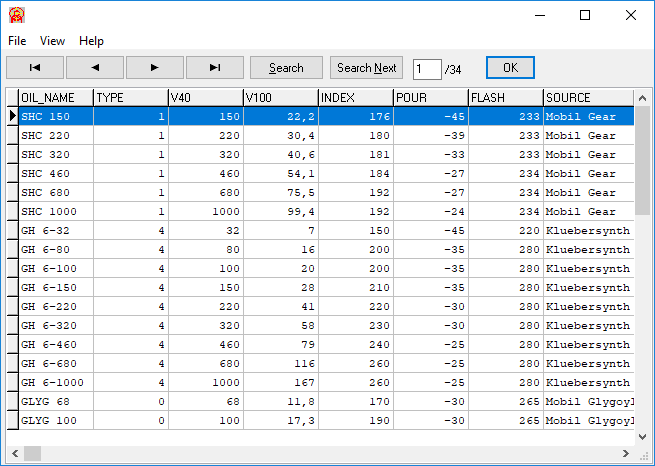
Task: Confirm with the OK button
Action: point(510,68)
